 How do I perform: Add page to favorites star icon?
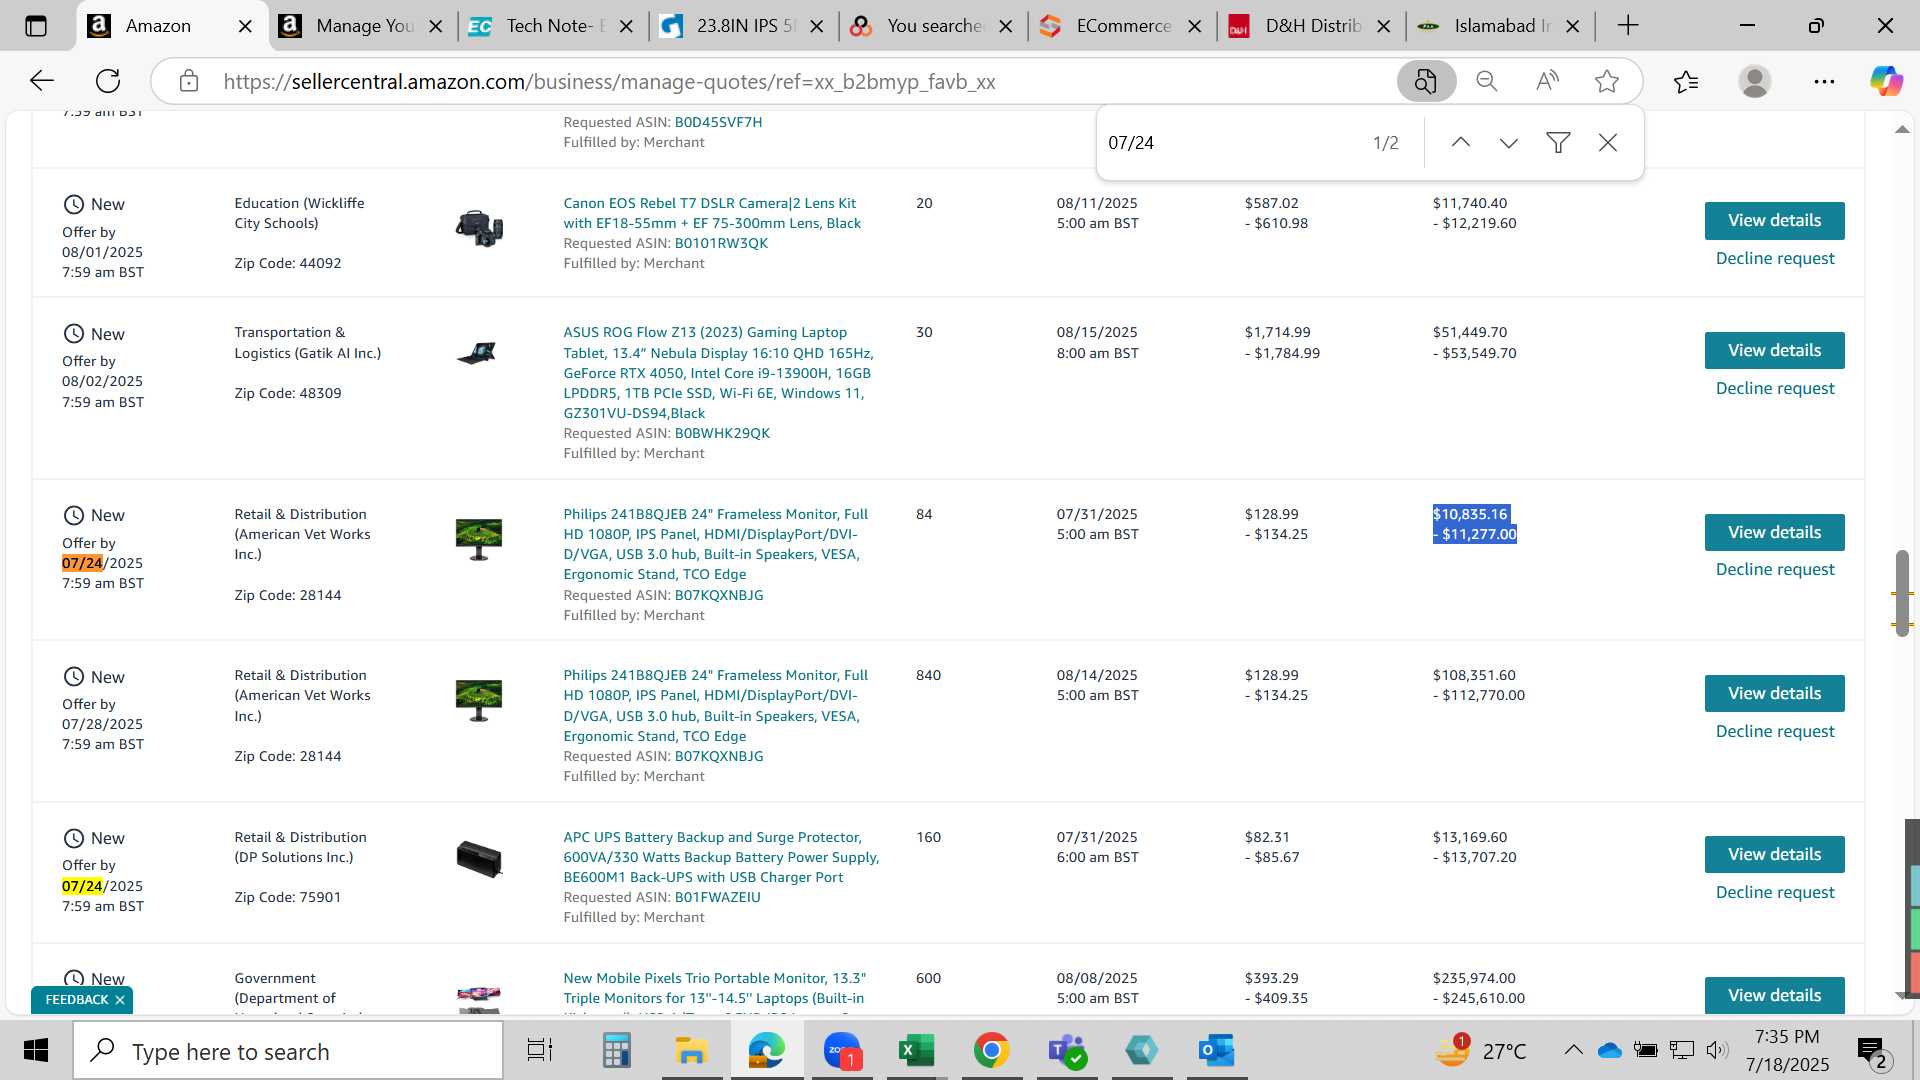click(x=1607, y=81)
